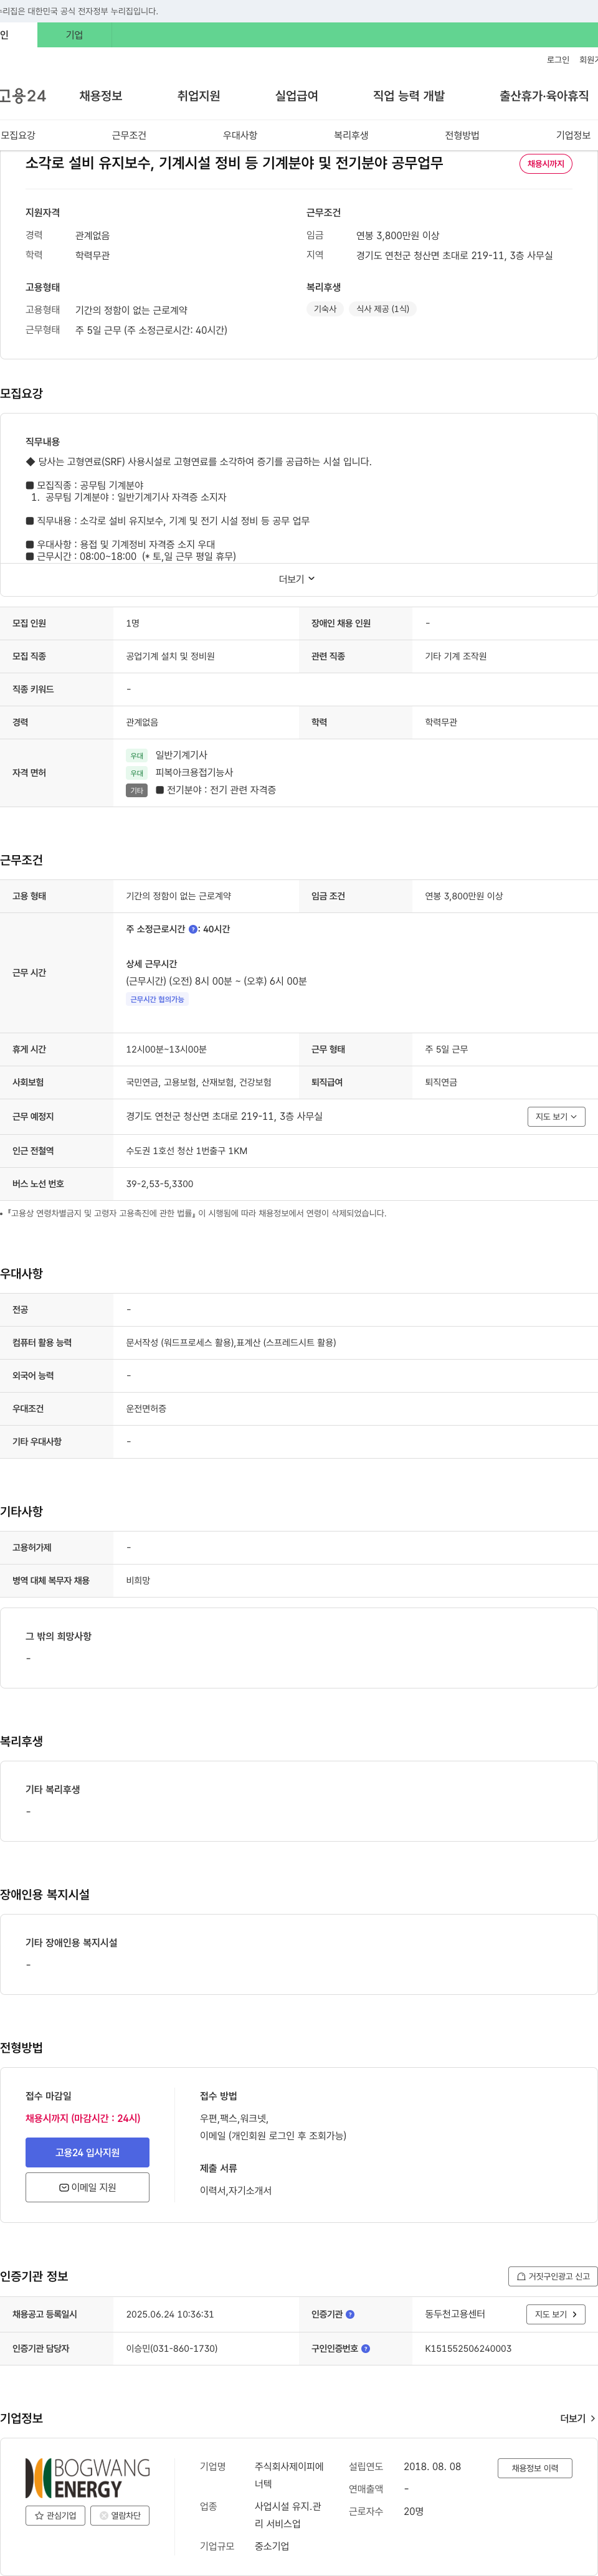Open 지도 보기 dropdown for 근무 예정지
598x2576 pixels.
pyautogui.click(x=556, y=1116)
